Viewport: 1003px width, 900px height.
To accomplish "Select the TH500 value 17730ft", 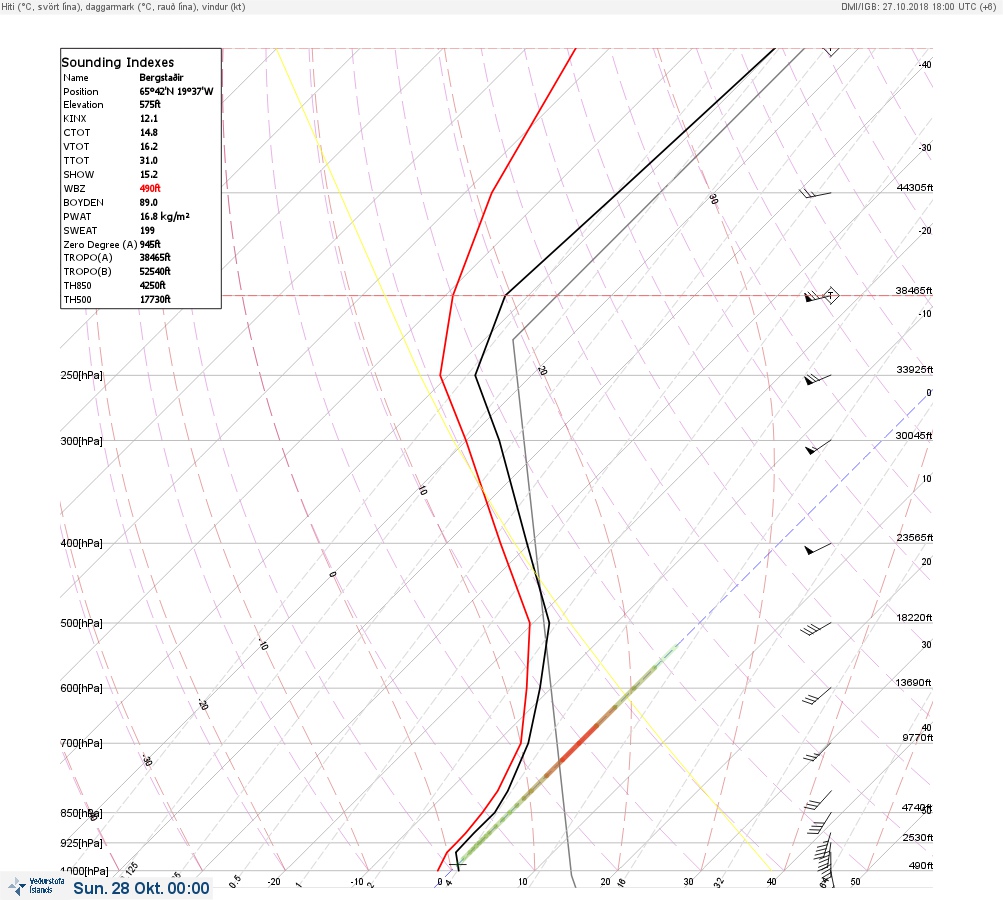I will click(155, 299).
